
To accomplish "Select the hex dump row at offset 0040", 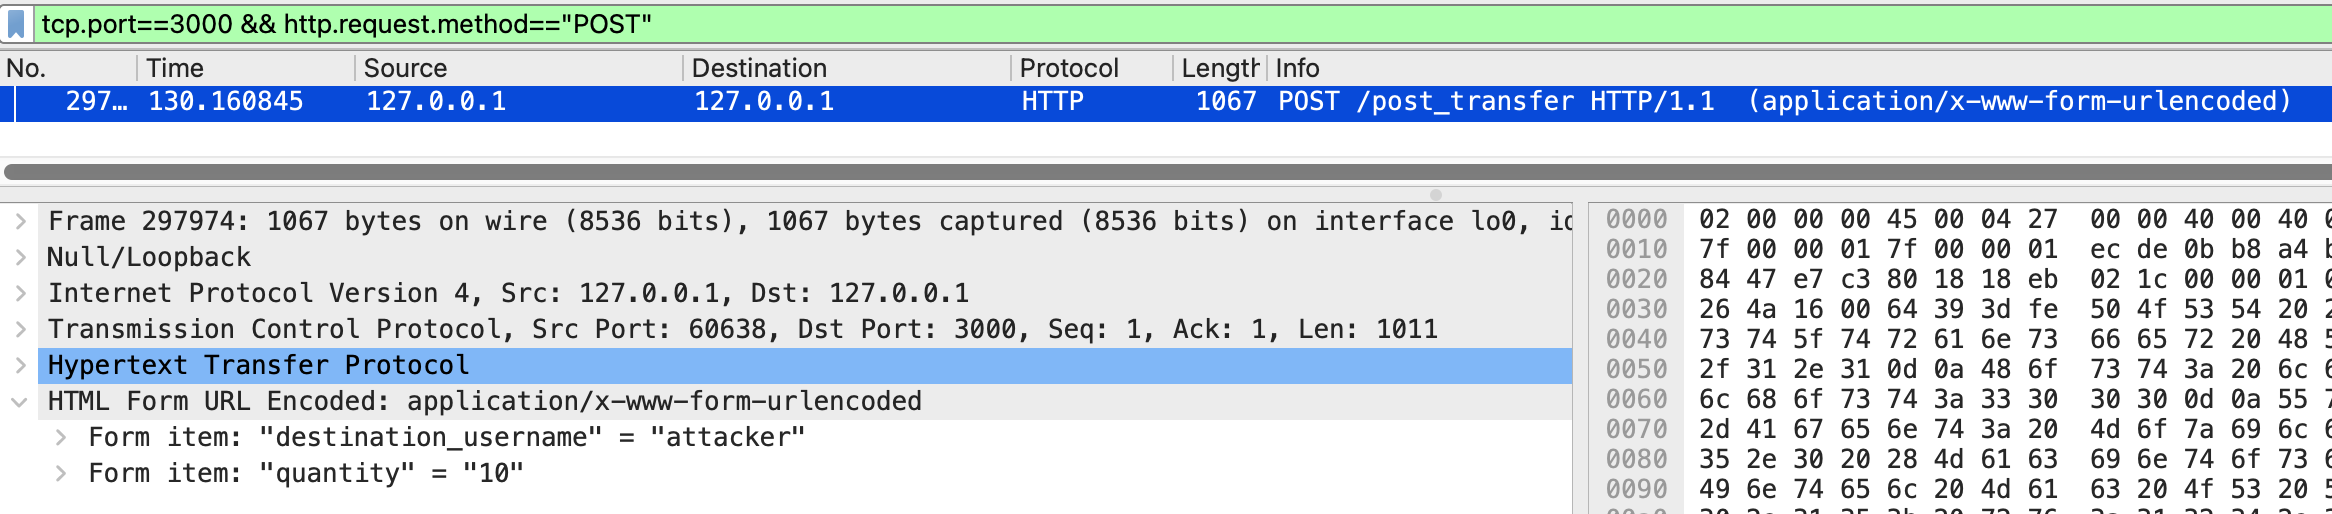I will pos(1900,339).
